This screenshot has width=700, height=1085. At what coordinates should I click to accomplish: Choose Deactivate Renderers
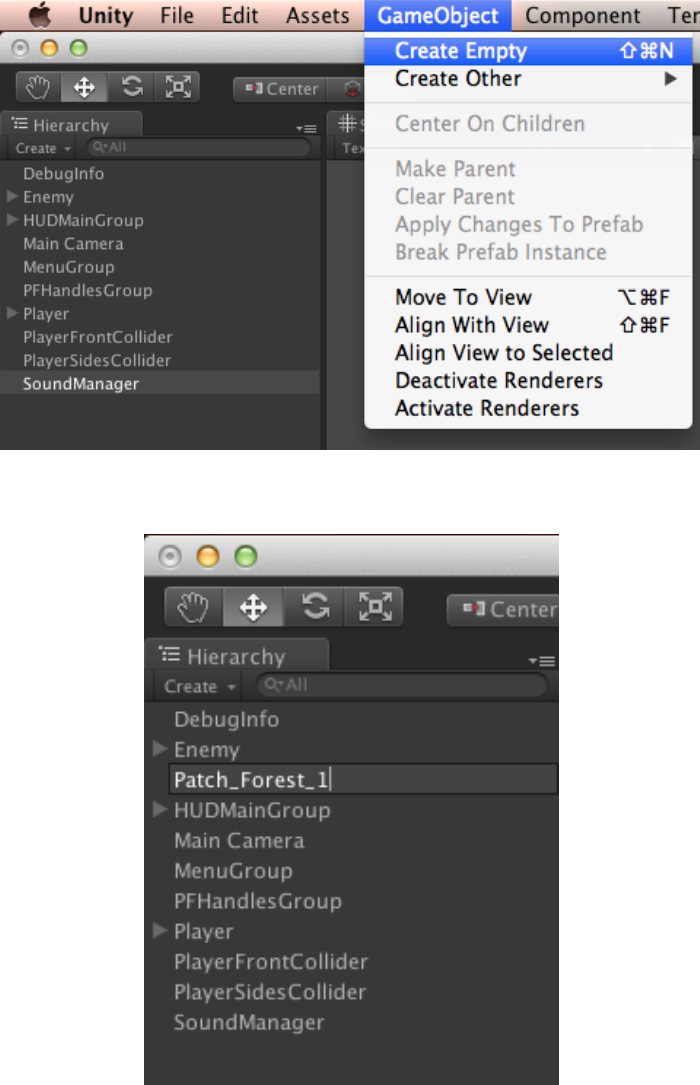528,381
